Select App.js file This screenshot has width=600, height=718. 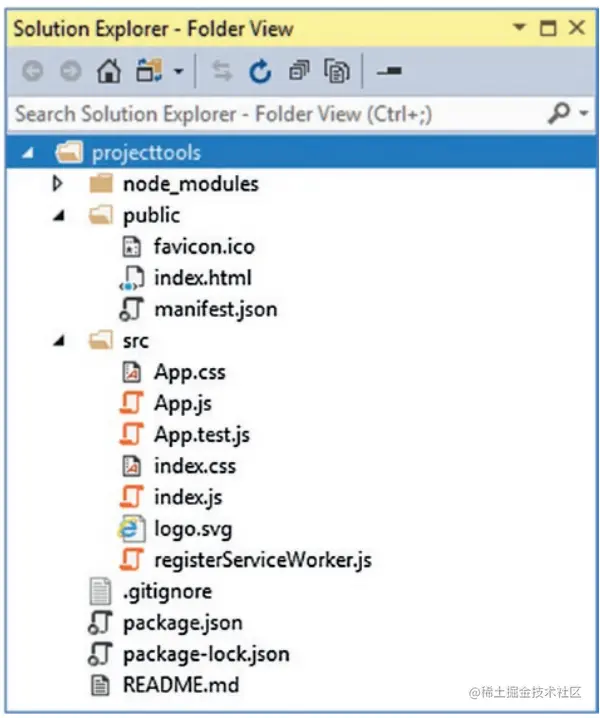click(183, 404)
